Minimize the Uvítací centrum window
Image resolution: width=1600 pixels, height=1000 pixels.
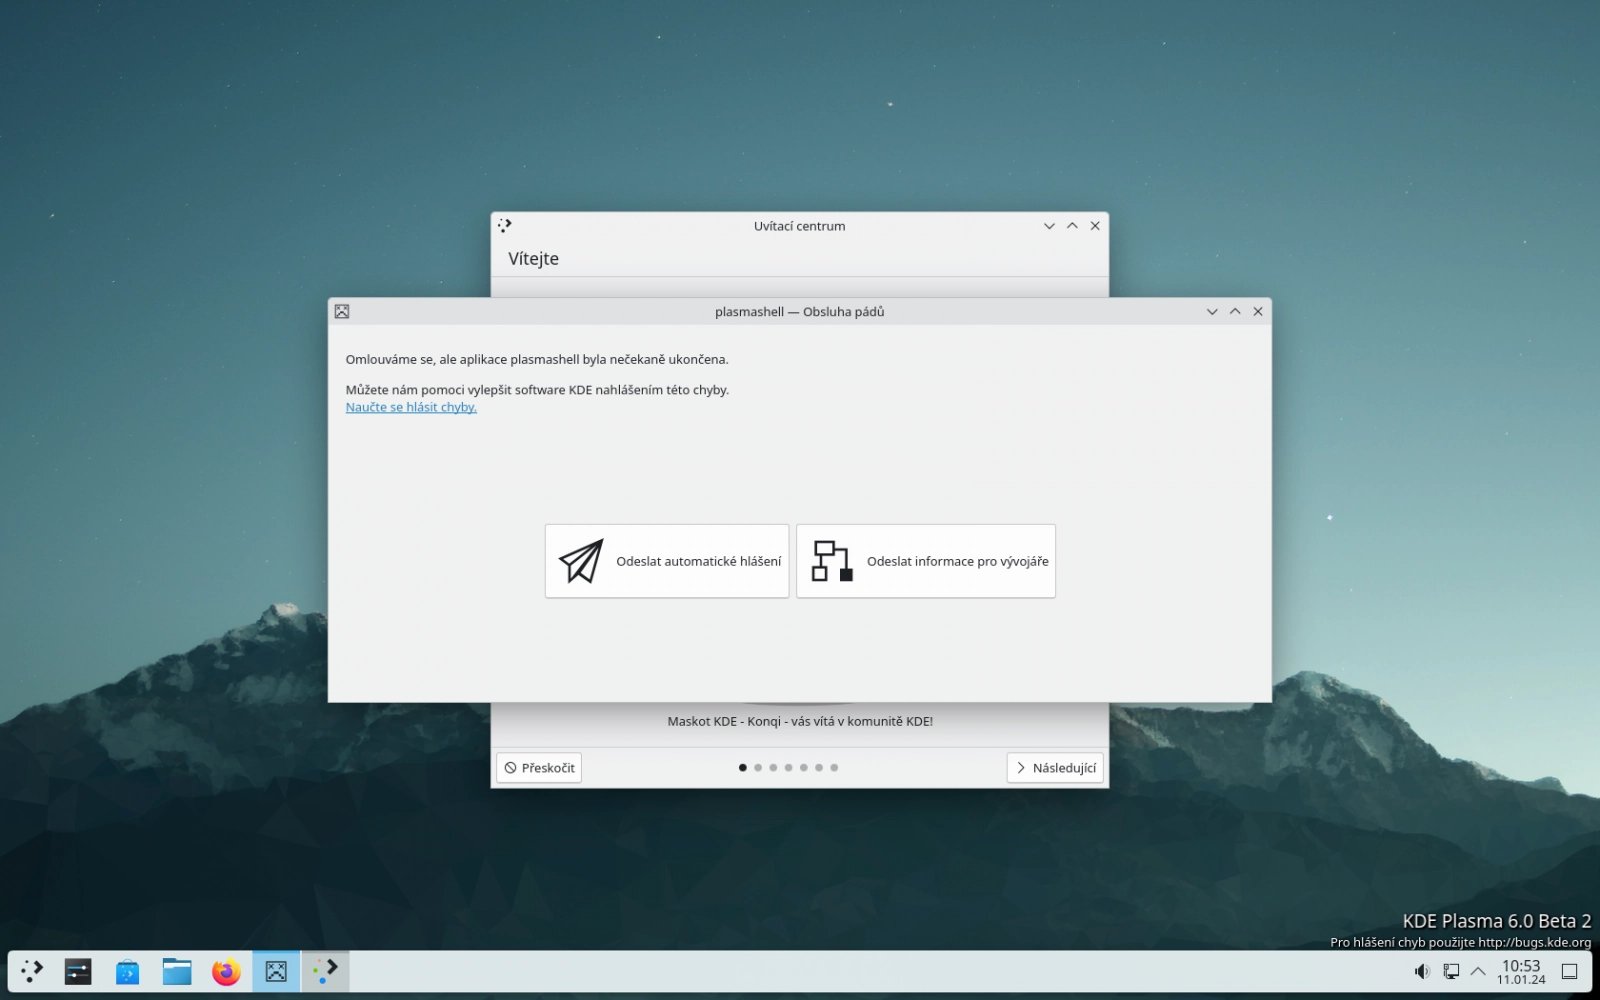1049,226
